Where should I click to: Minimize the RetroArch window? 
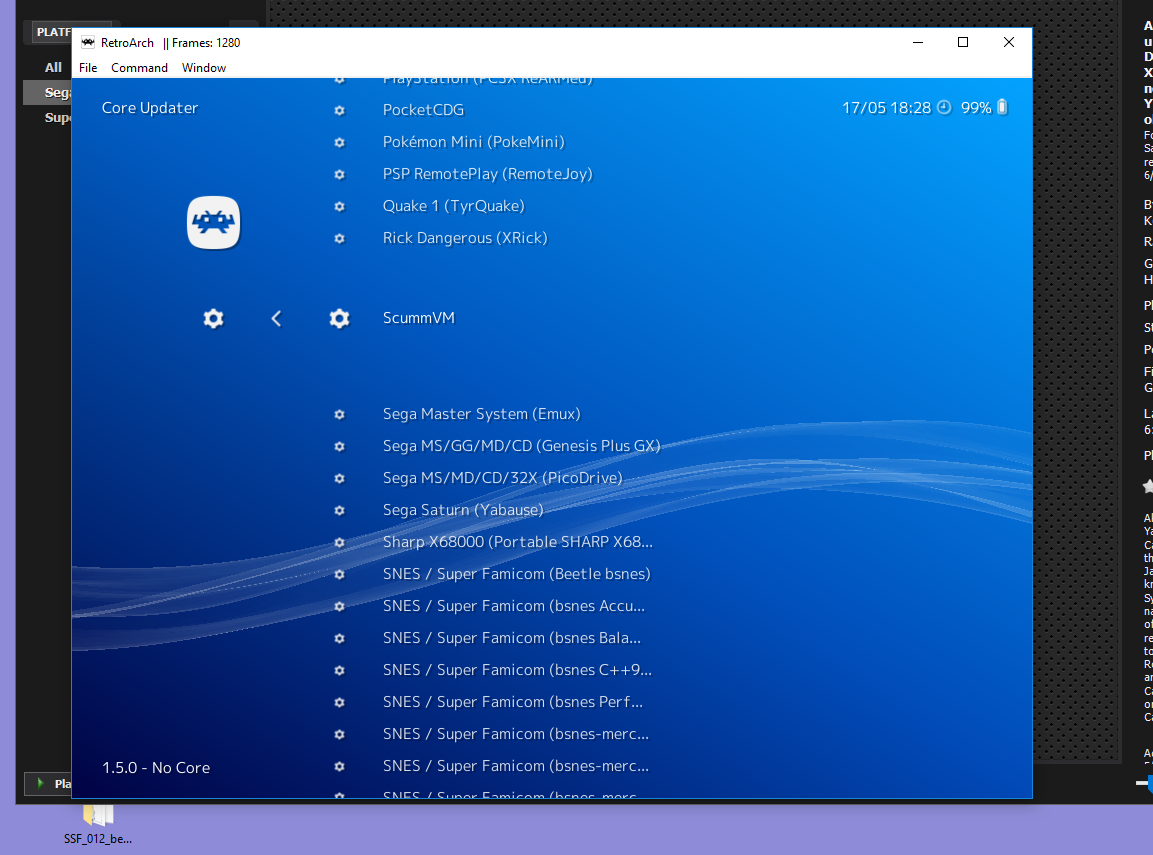pos(918,43)
